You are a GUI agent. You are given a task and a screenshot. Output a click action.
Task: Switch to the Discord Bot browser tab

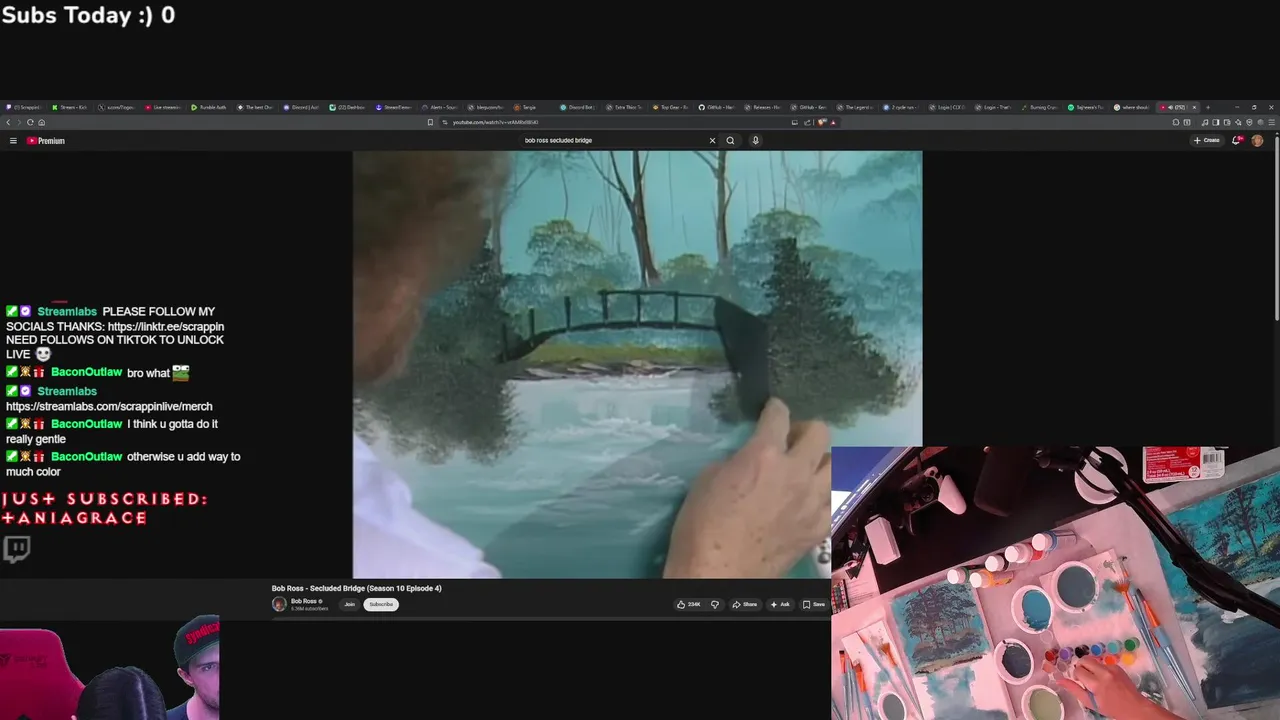tap(576, 107)
